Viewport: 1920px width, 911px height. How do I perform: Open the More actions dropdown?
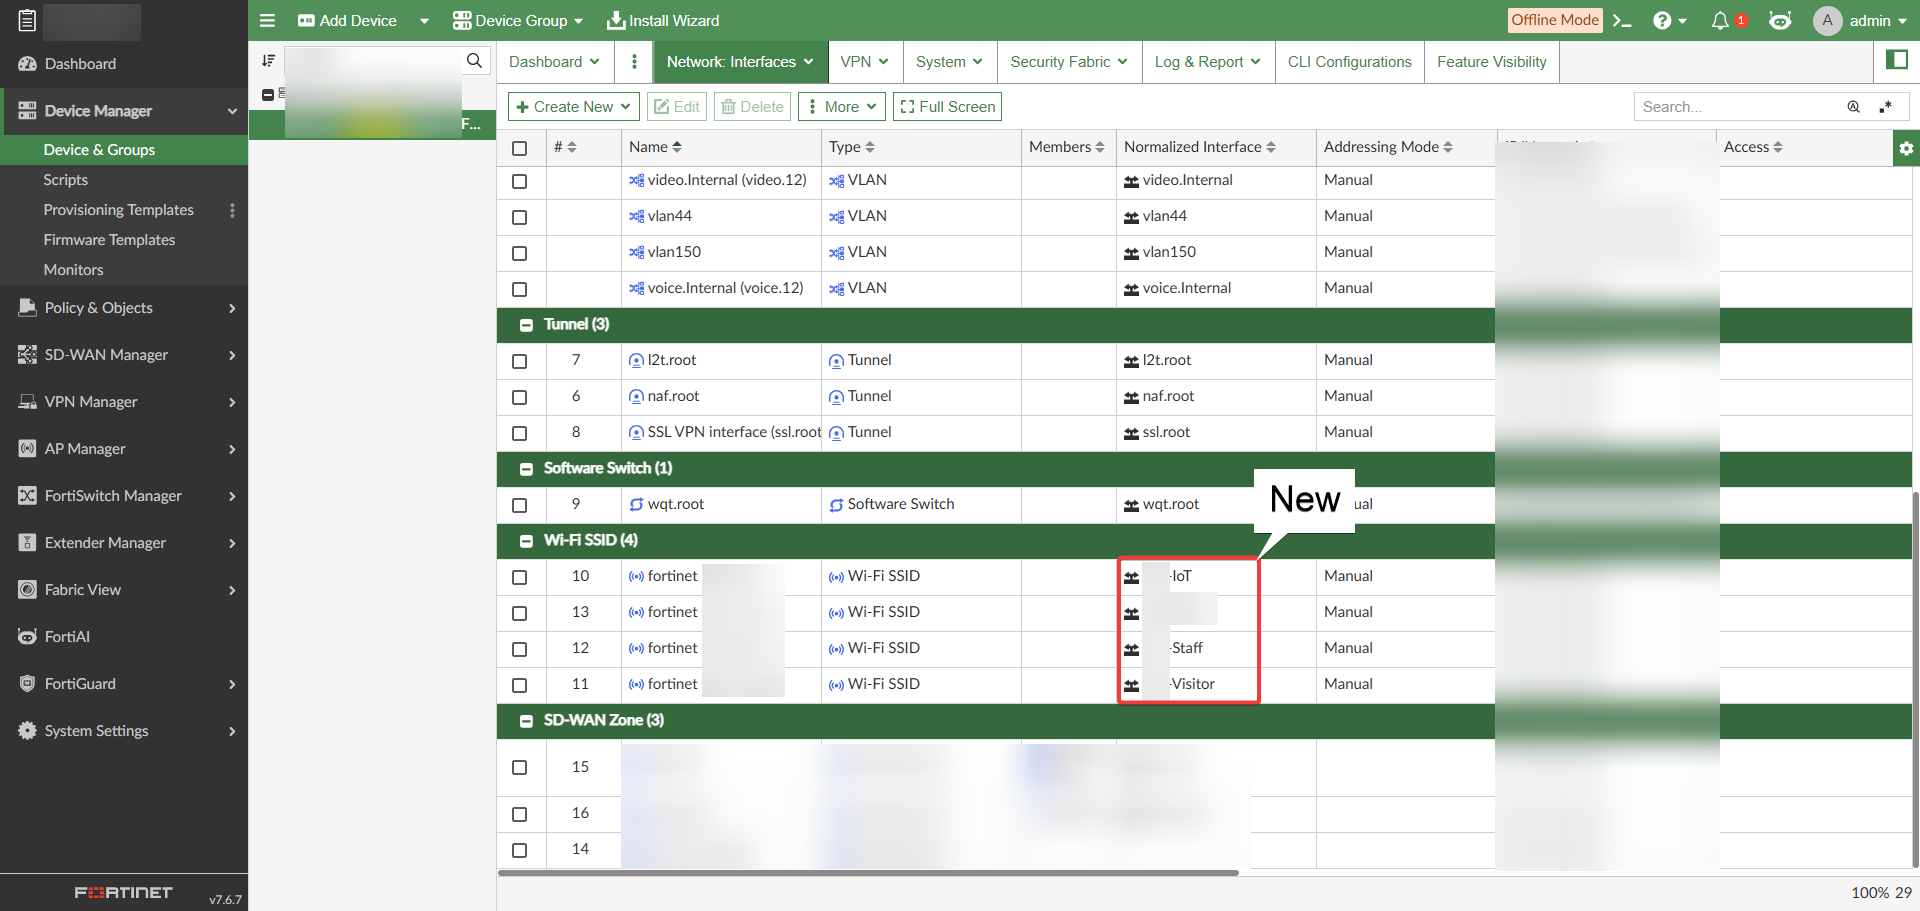click(x=842, y=107)
